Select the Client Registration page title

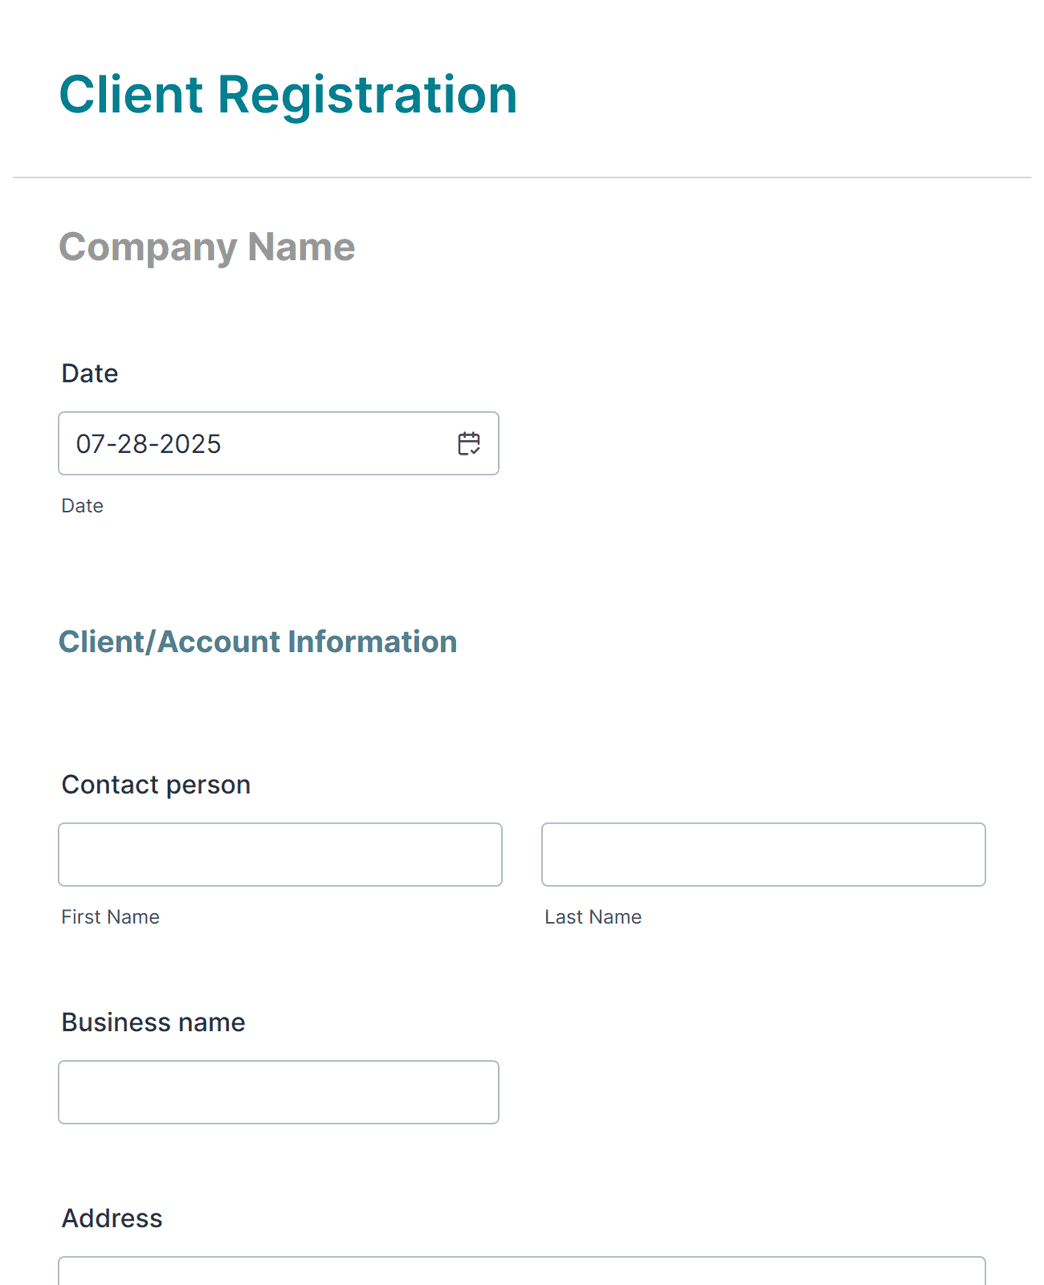coord(288,93)
